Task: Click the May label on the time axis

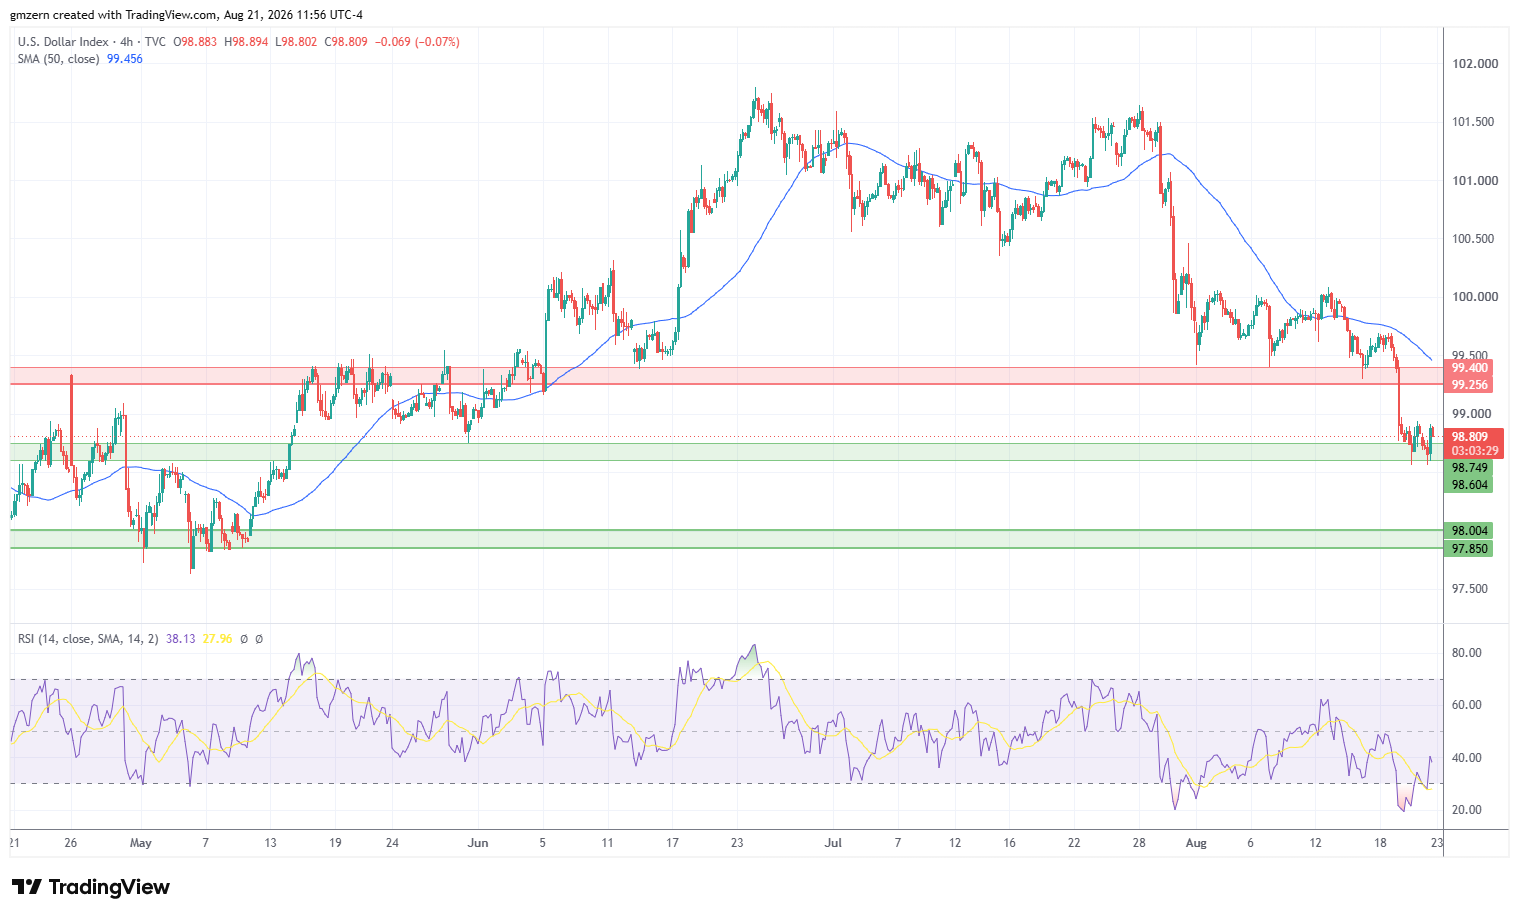Action: tap(141, 843)
